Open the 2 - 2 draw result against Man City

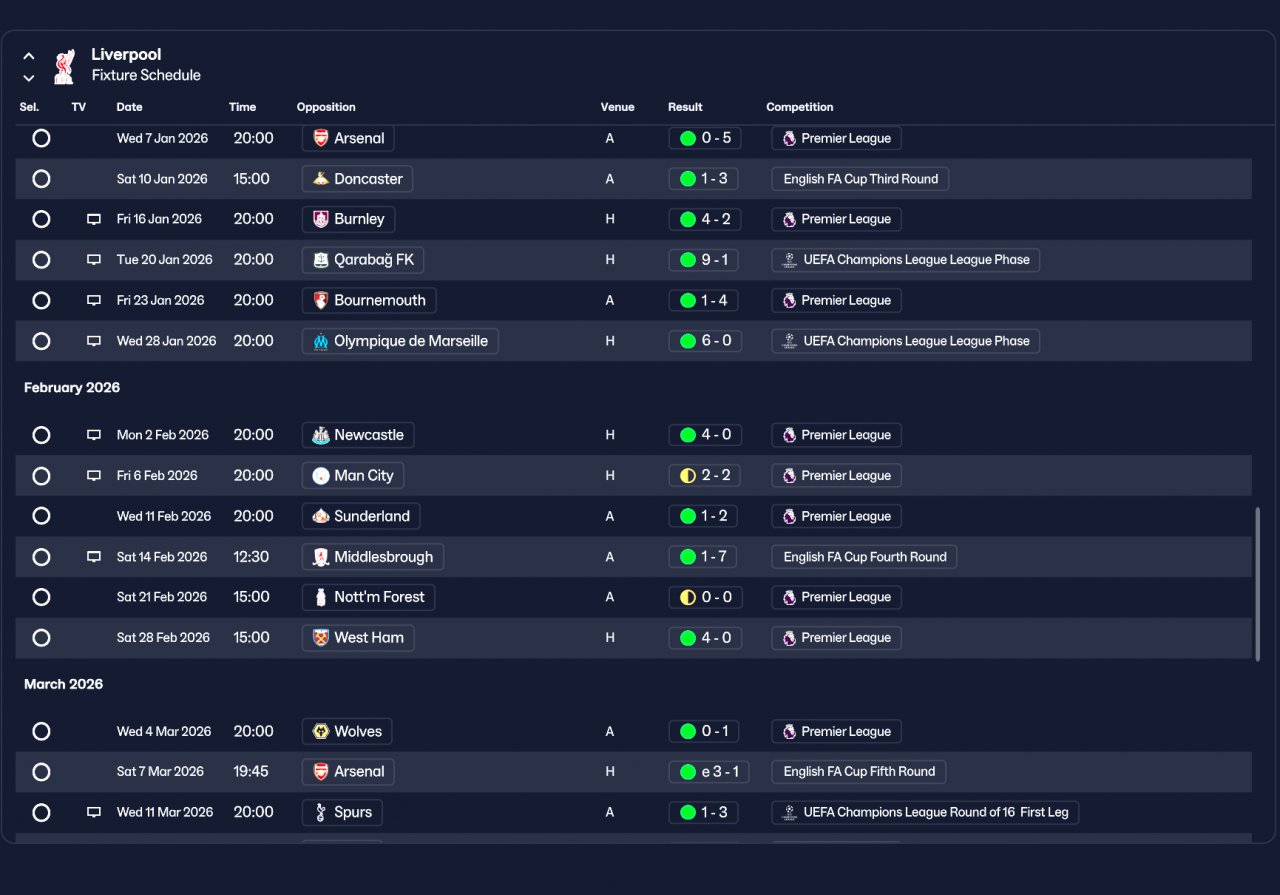tap(705, 476)
